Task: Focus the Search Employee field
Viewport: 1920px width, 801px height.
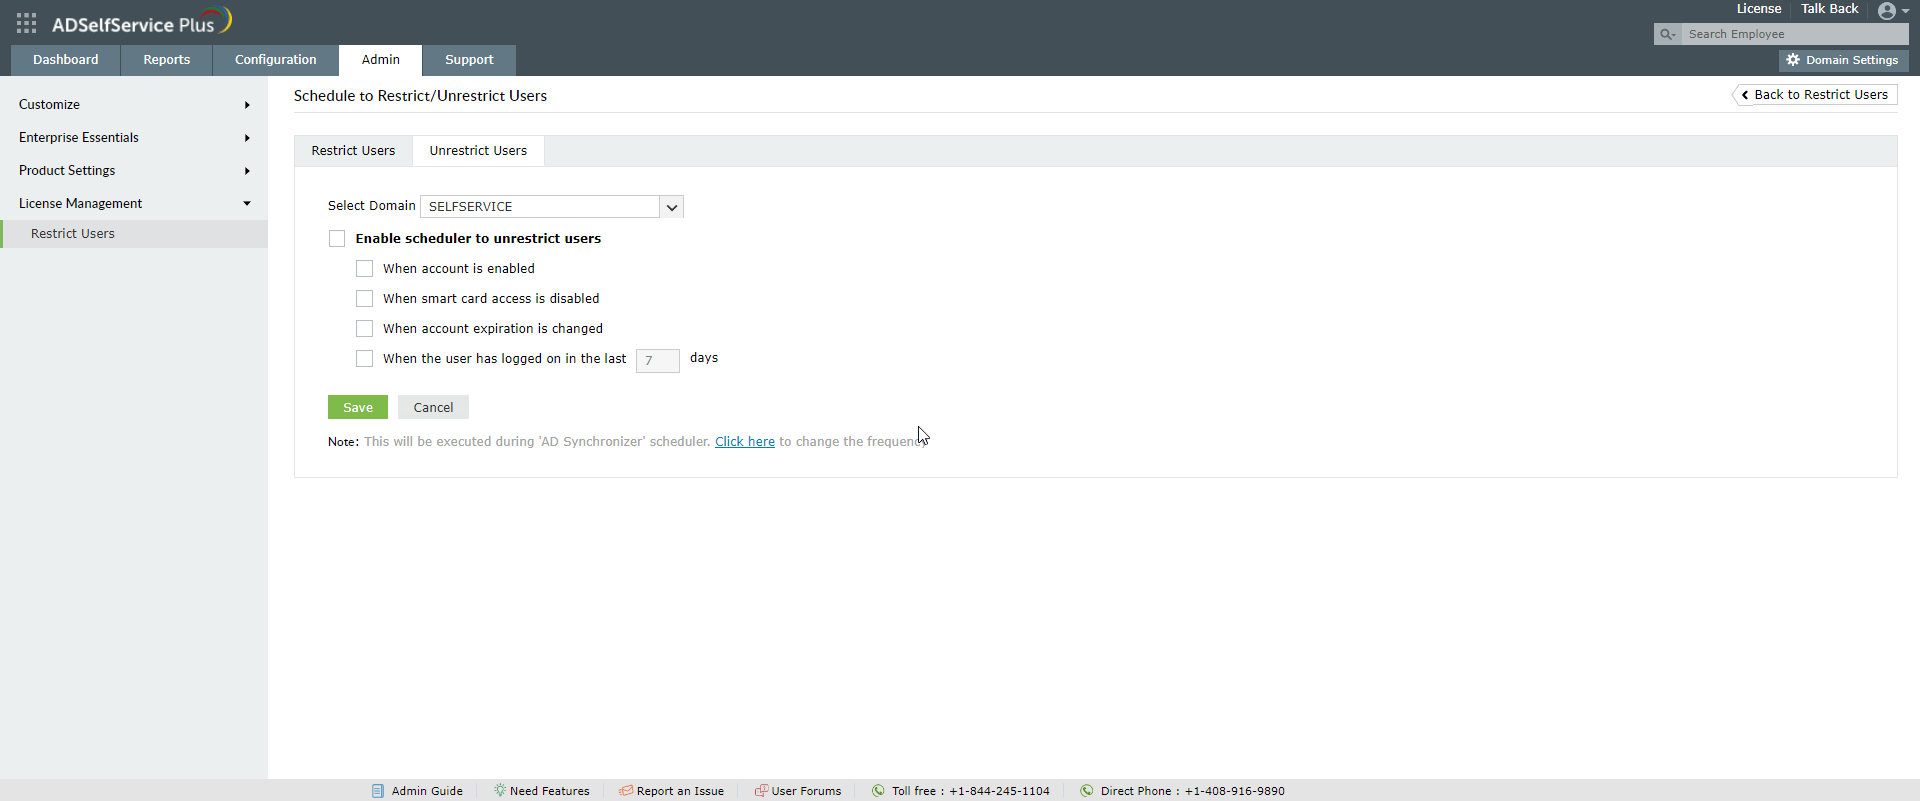Action: click(x=1795, y=34)
